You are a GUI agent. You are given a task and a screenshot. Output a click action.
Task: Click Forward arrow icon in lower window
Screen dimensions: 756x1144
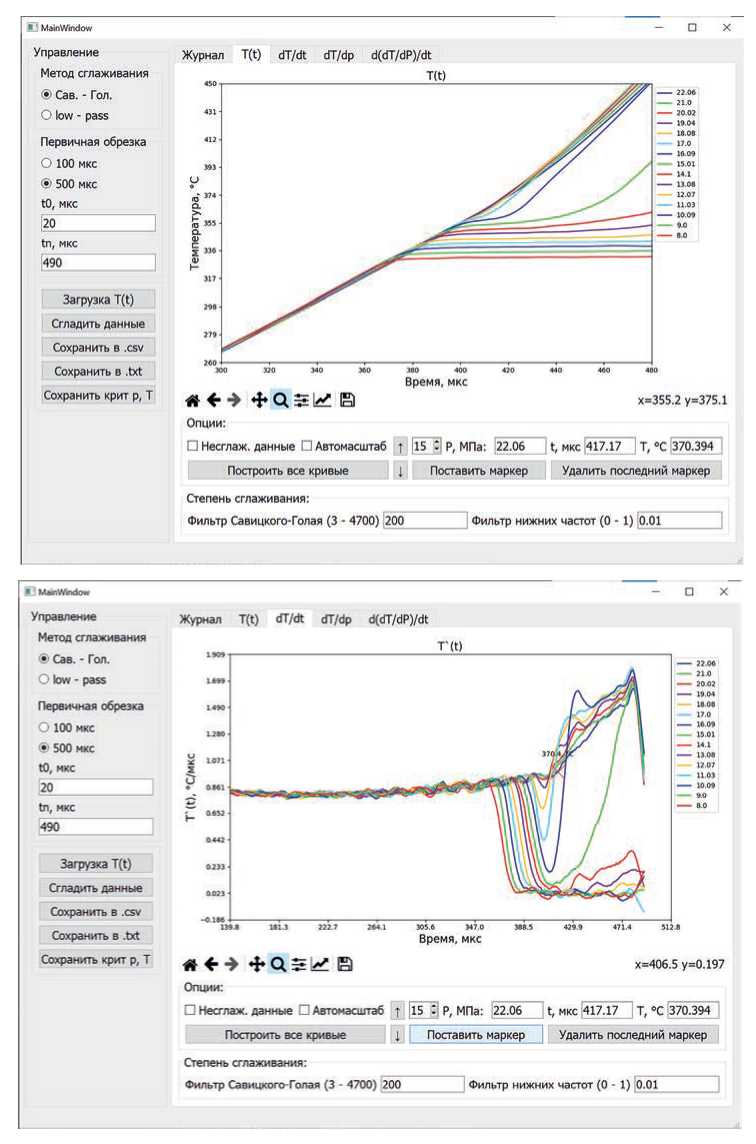[x=232, y=965]
